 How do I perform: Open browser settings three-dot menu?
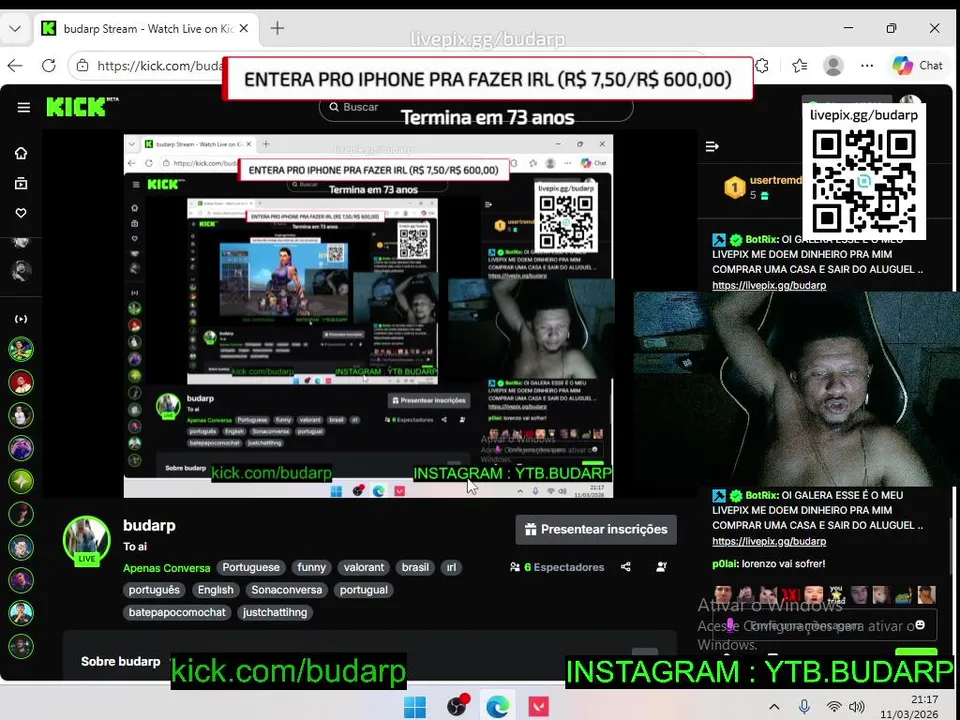867,66
